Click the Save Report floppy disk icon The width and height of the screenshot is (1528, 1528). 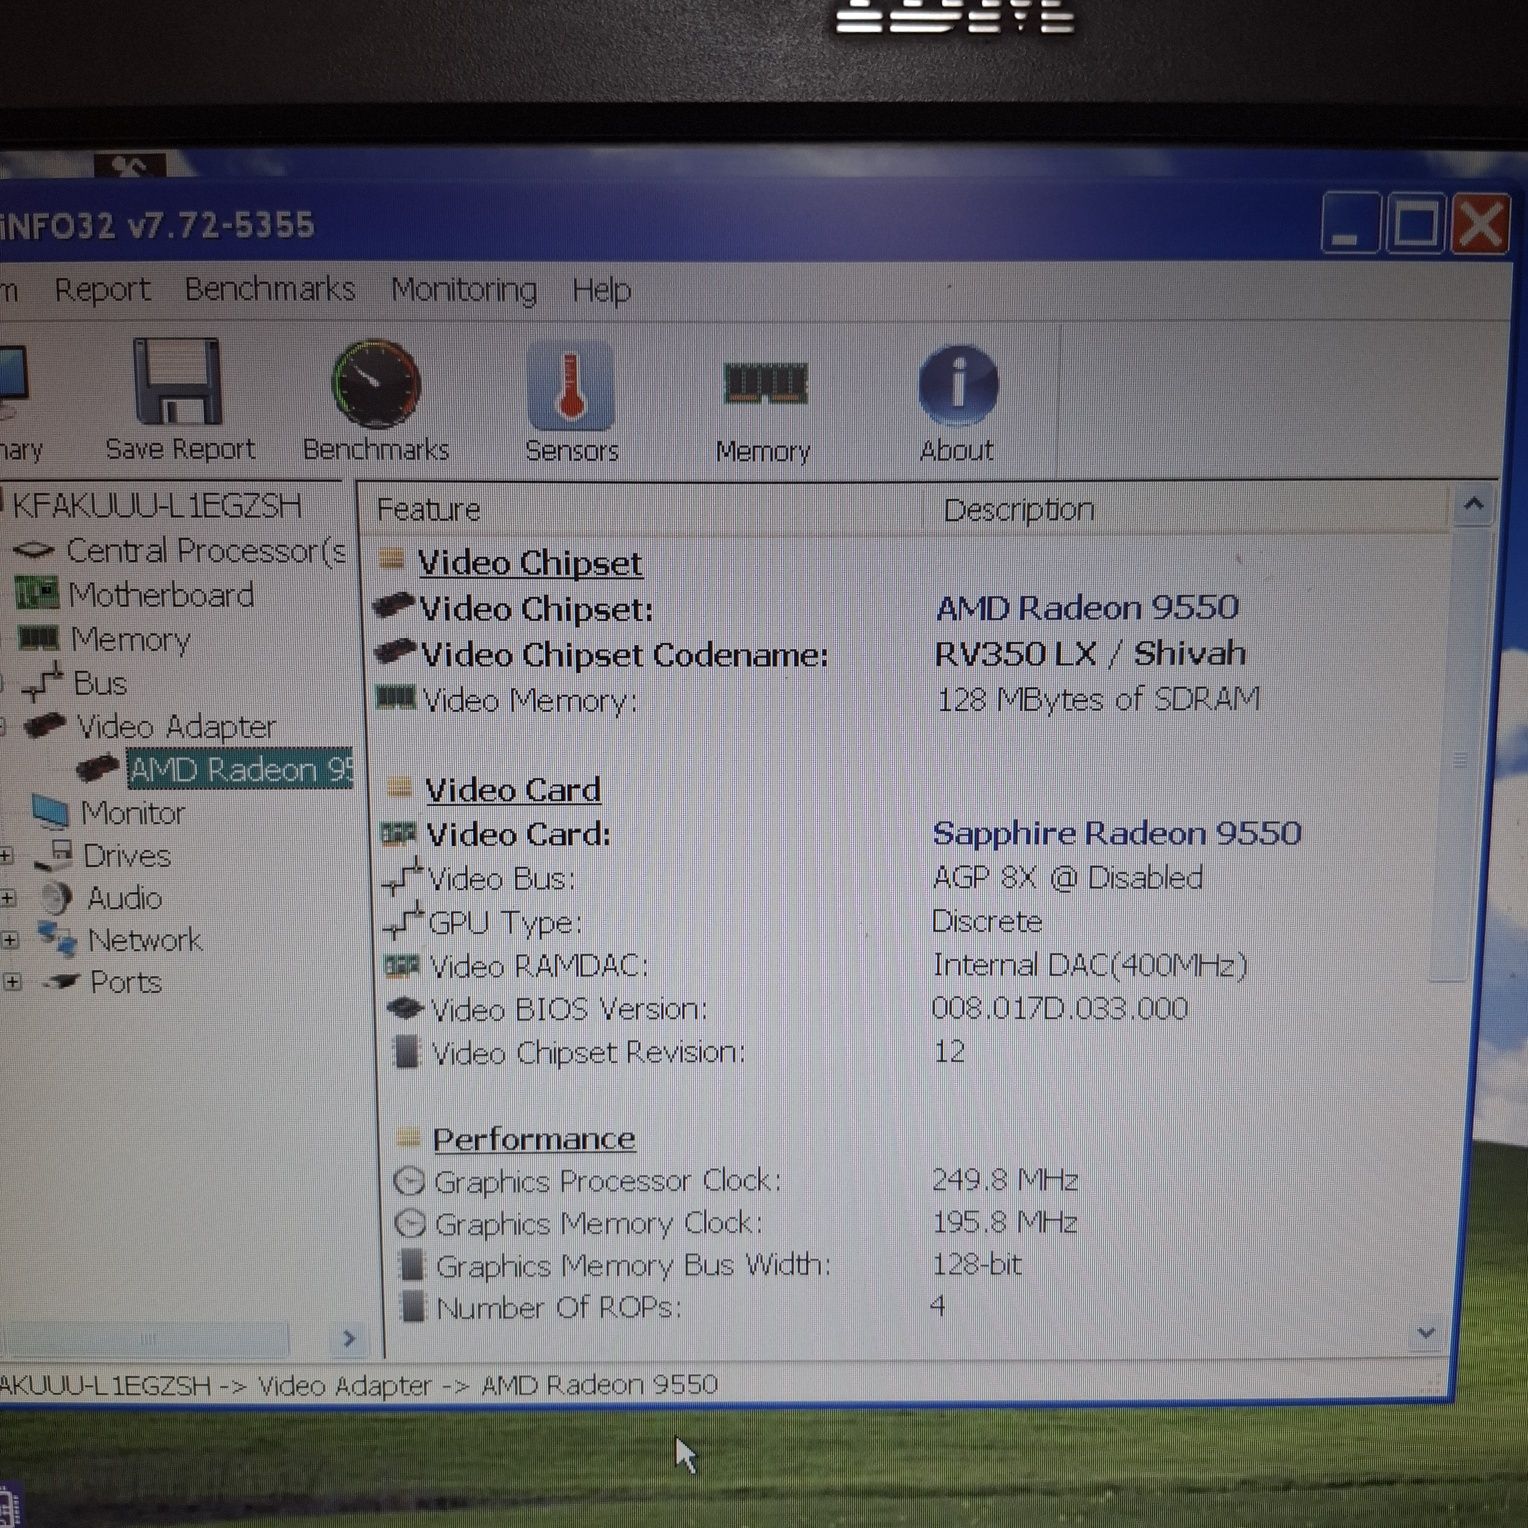(177, 381)
